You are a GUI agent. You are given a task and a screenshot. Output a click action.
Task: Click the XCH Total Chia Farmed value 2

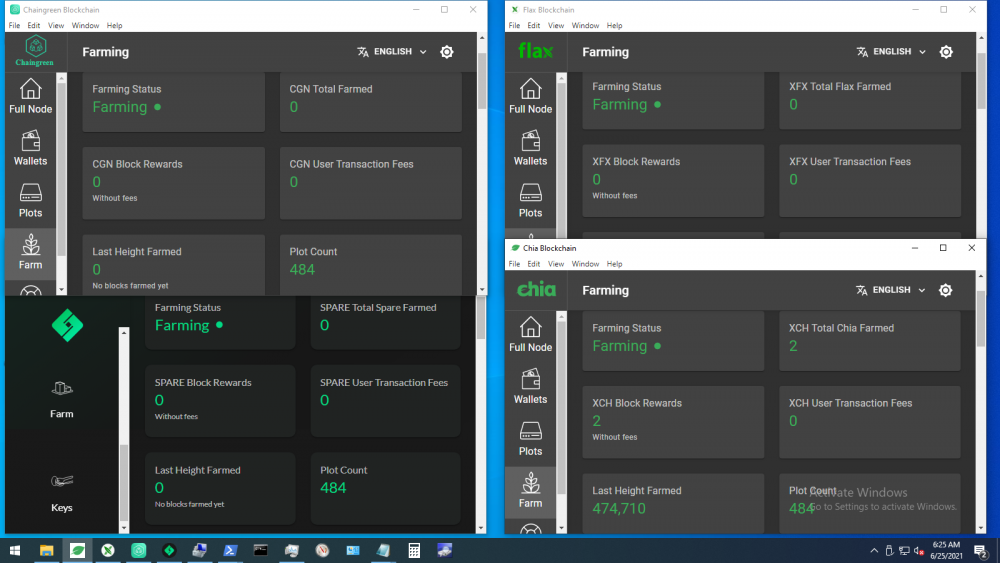(x=793, y=346)
